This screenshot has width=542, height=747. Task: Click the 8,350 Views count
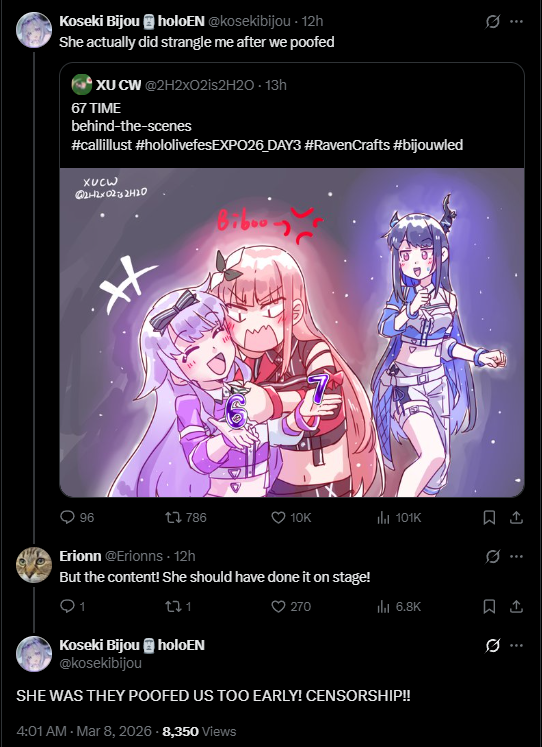pyautogui.click(x=199, y=731)
